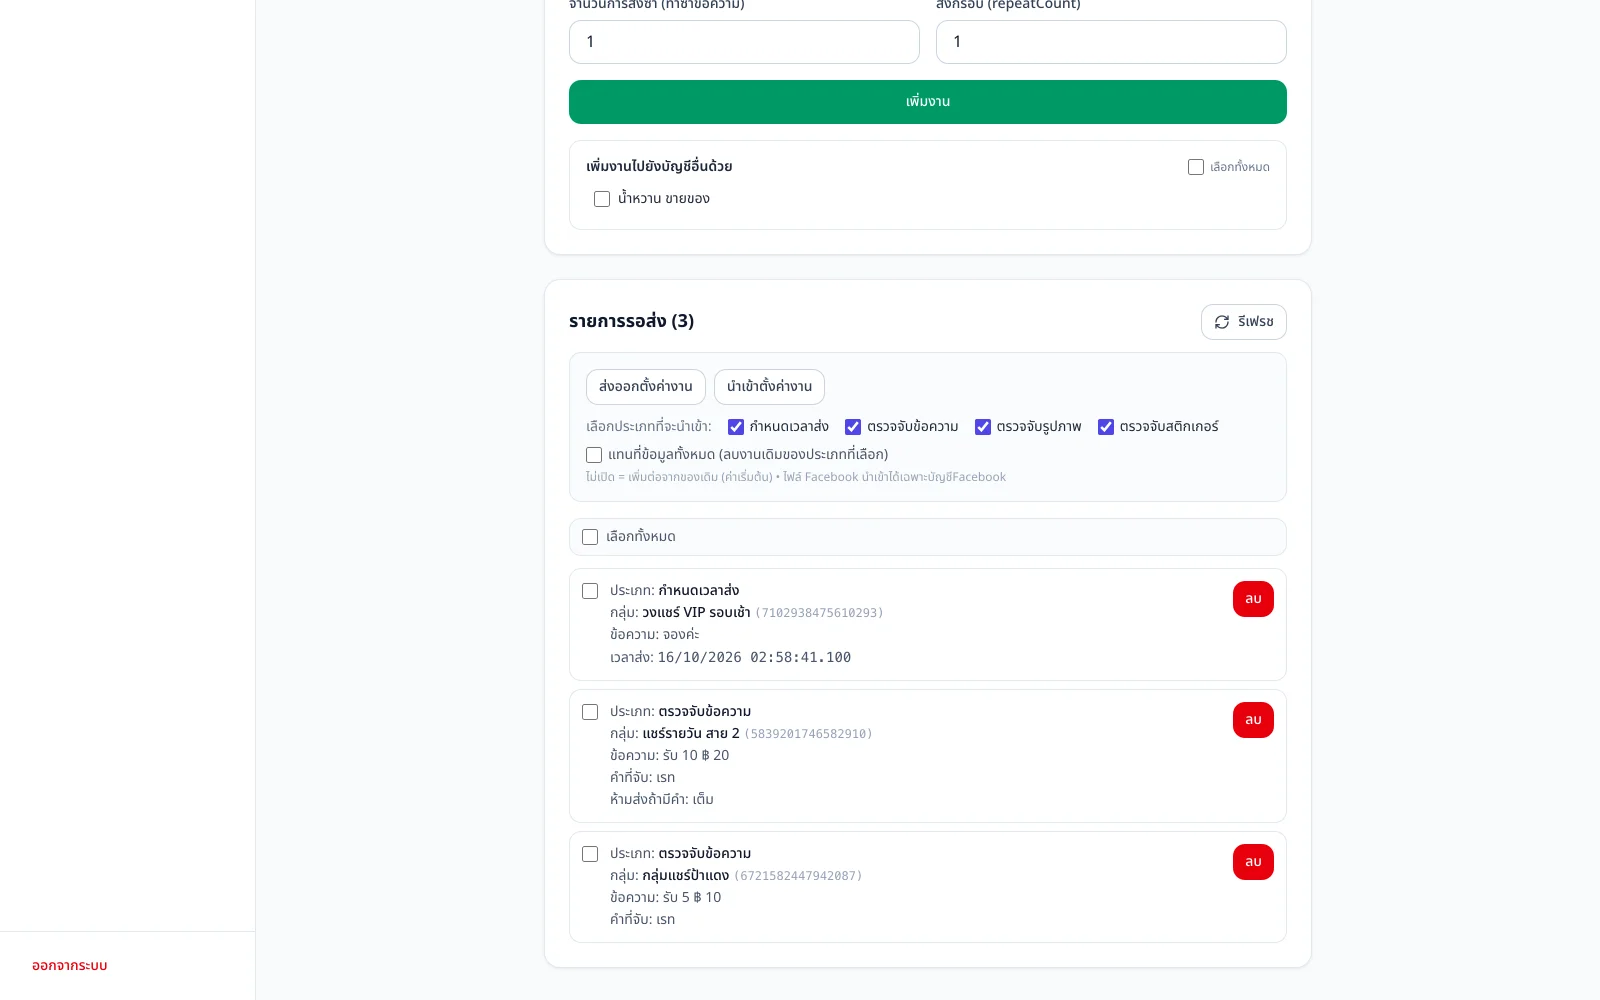Delete the กลุ่มแชร์ป้าแดง queue item
Screen dimensions: 1600x1000
(1253, 862)
